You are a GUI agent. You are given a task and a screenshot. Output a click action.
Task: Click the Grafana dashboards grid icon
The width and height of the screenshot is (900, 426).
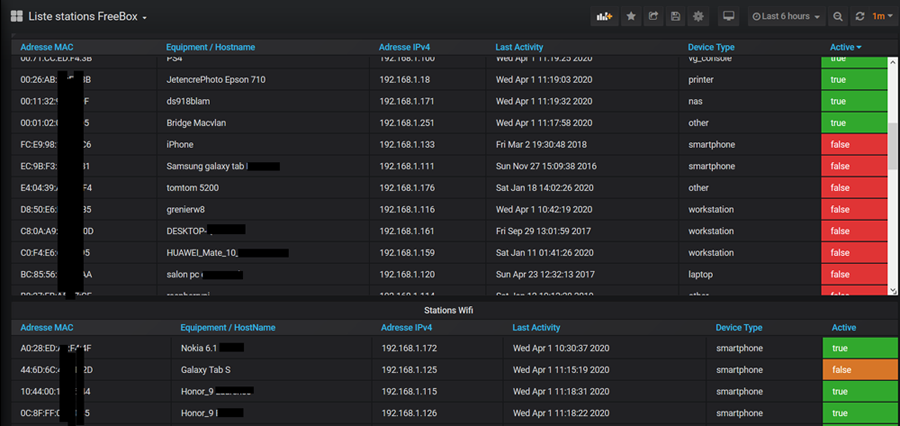[17, 17]
